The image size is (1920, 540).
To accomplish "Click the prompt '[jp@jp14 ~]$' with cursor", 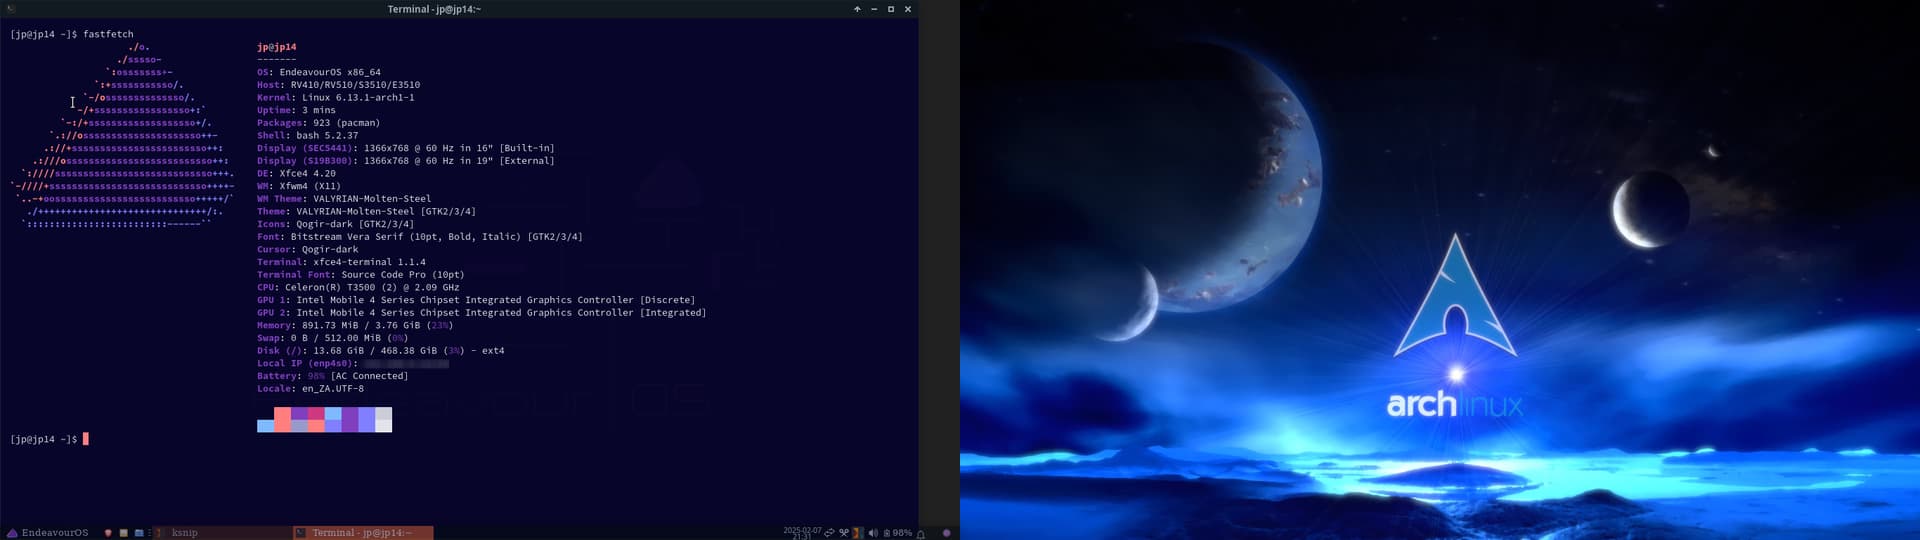I will pyautogui.click(x=44, y=439).
